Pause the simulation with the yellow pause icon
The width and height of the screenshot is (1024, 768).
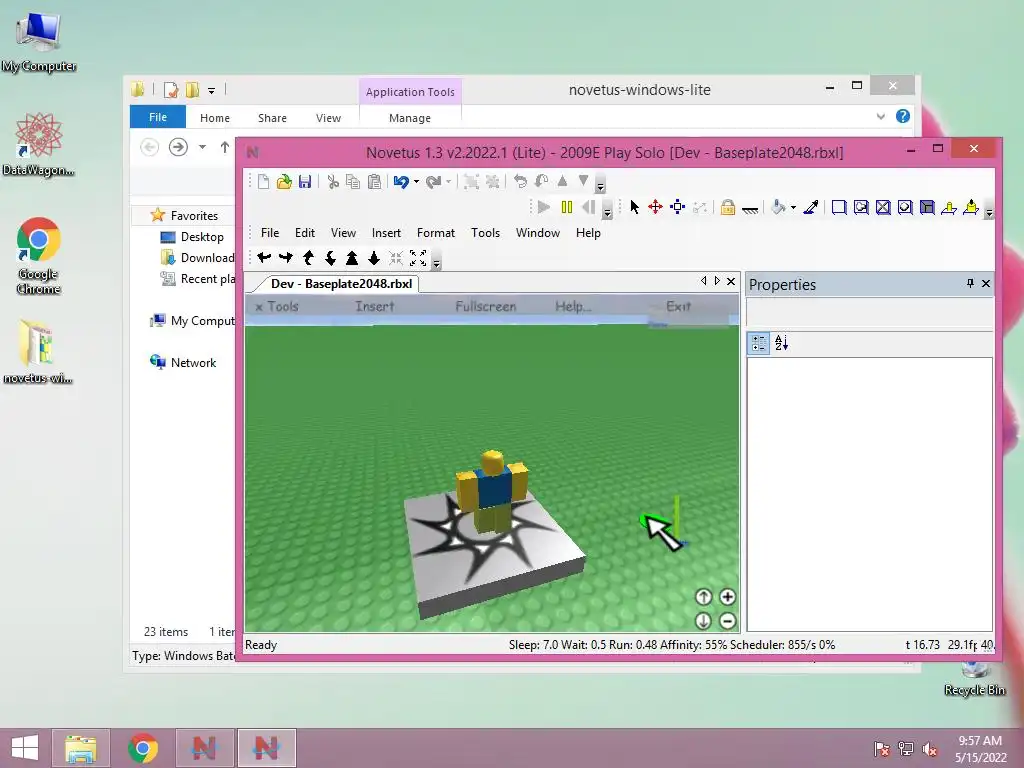pyautogui.click(x=567, y=207)
